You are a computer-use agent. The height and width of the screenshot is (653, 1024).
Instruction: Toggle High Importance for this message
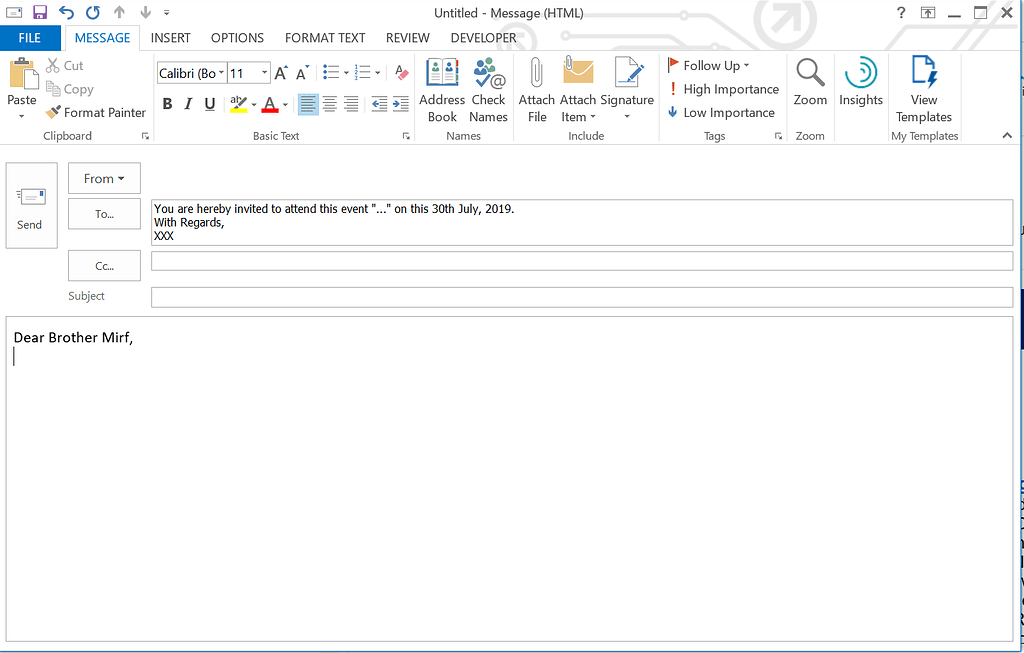tap(723, 89)
